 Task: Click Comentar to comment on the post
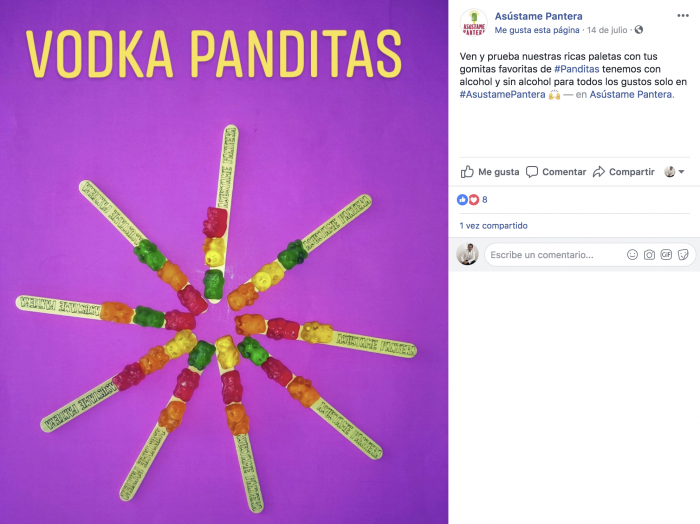[x=556, y=172]
